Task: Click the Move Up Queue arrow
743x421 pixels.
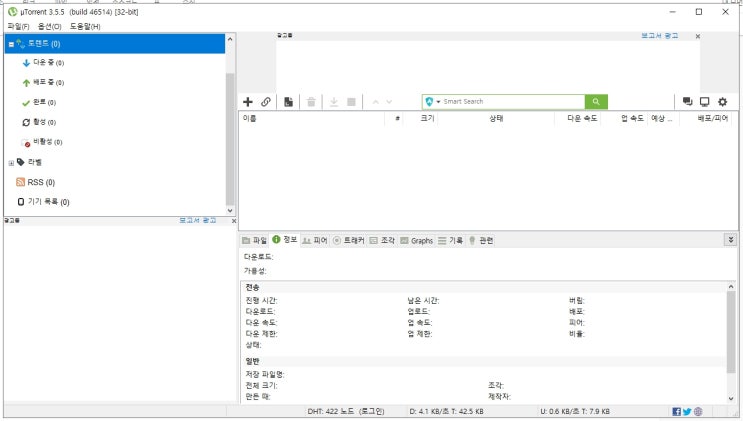Action: pos(375,102)
